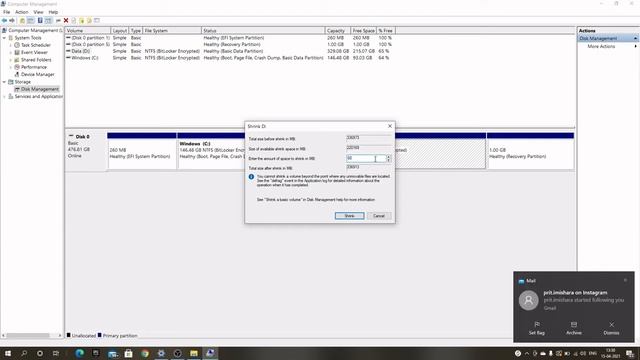Collapse Disk Management header in Actions pane

[635, 38]
